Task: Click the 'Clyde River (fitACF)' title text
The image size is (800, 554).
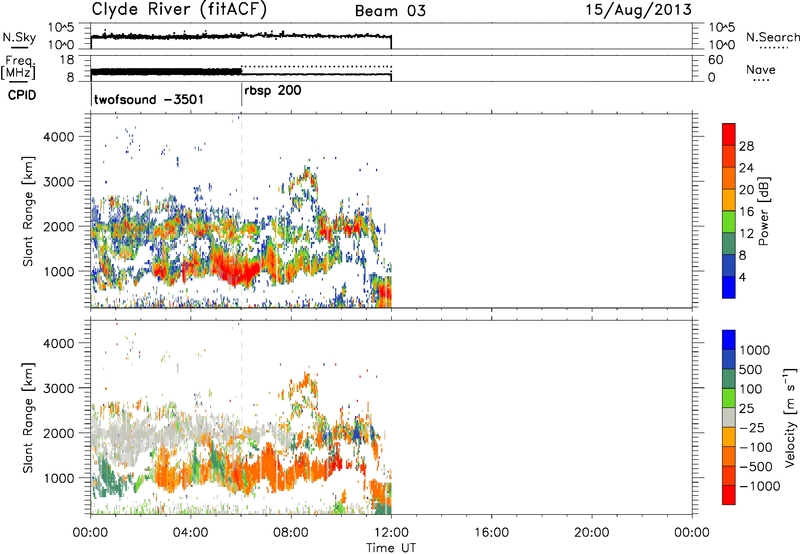Action: 179,10
